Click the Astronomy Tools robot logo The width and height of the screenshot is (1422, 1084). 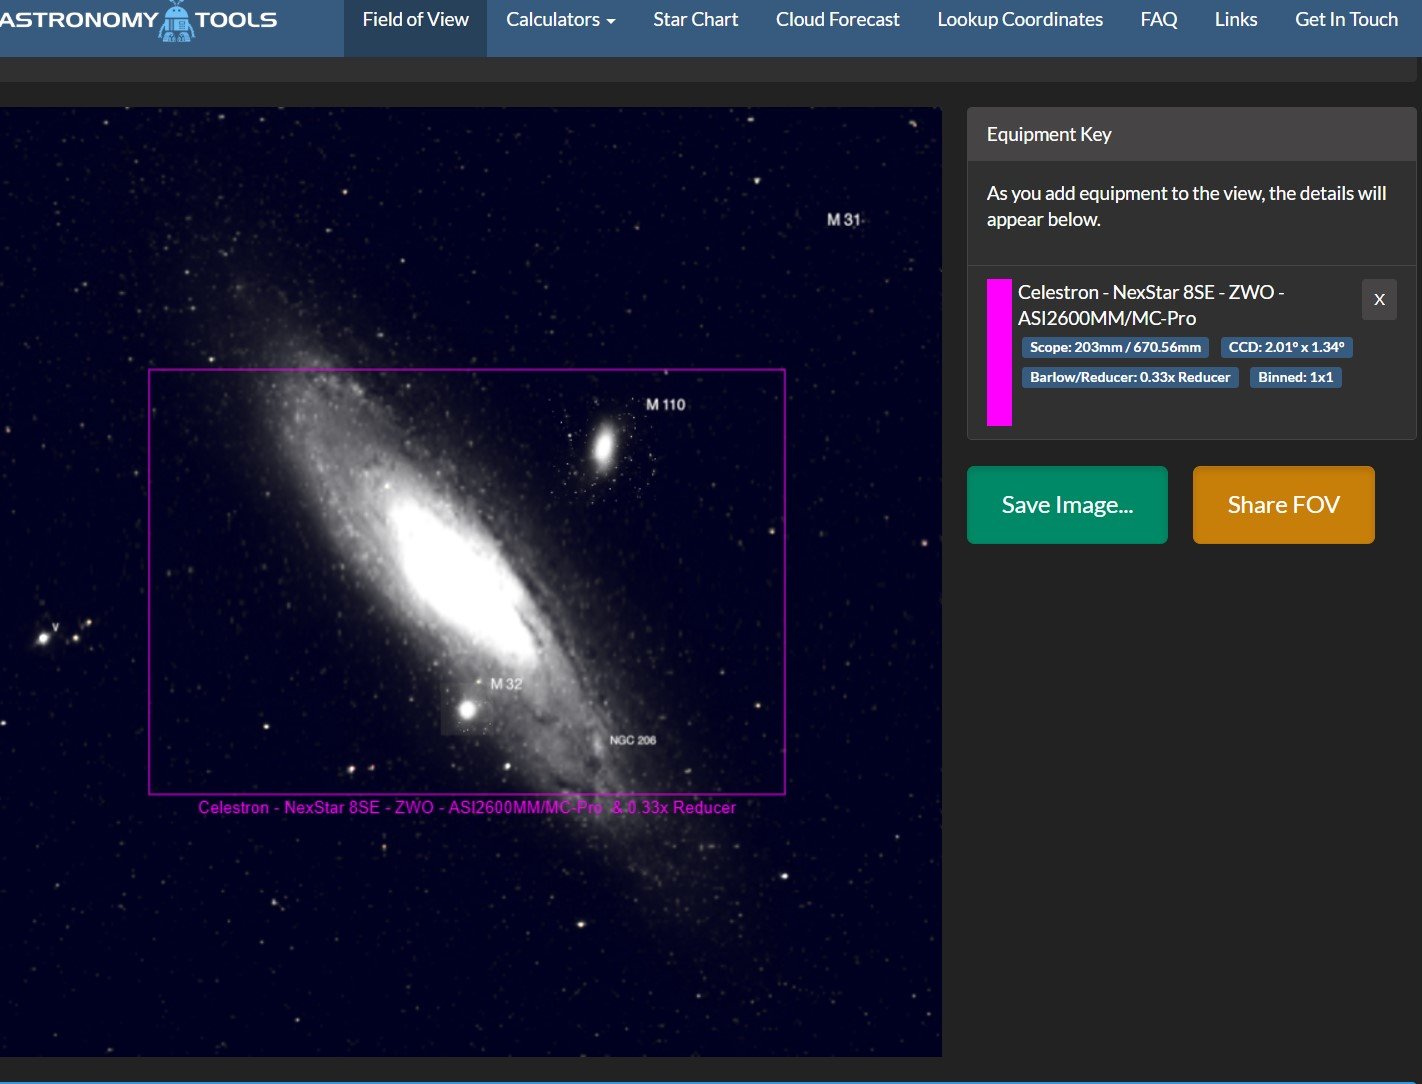(176, 21)
